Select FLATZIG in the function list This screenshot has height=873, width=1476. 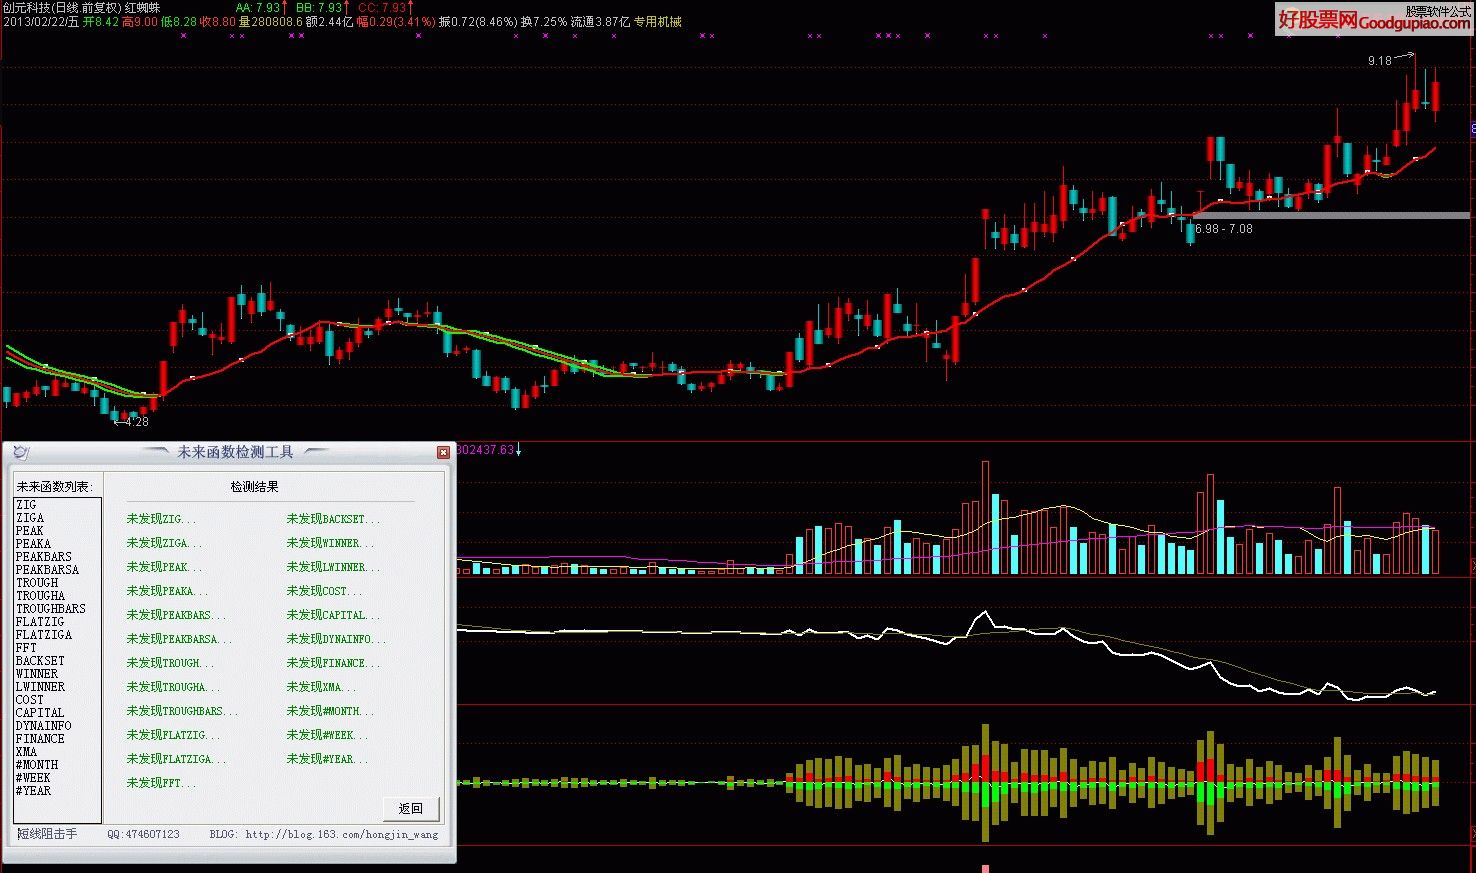[x=40, y=622]
